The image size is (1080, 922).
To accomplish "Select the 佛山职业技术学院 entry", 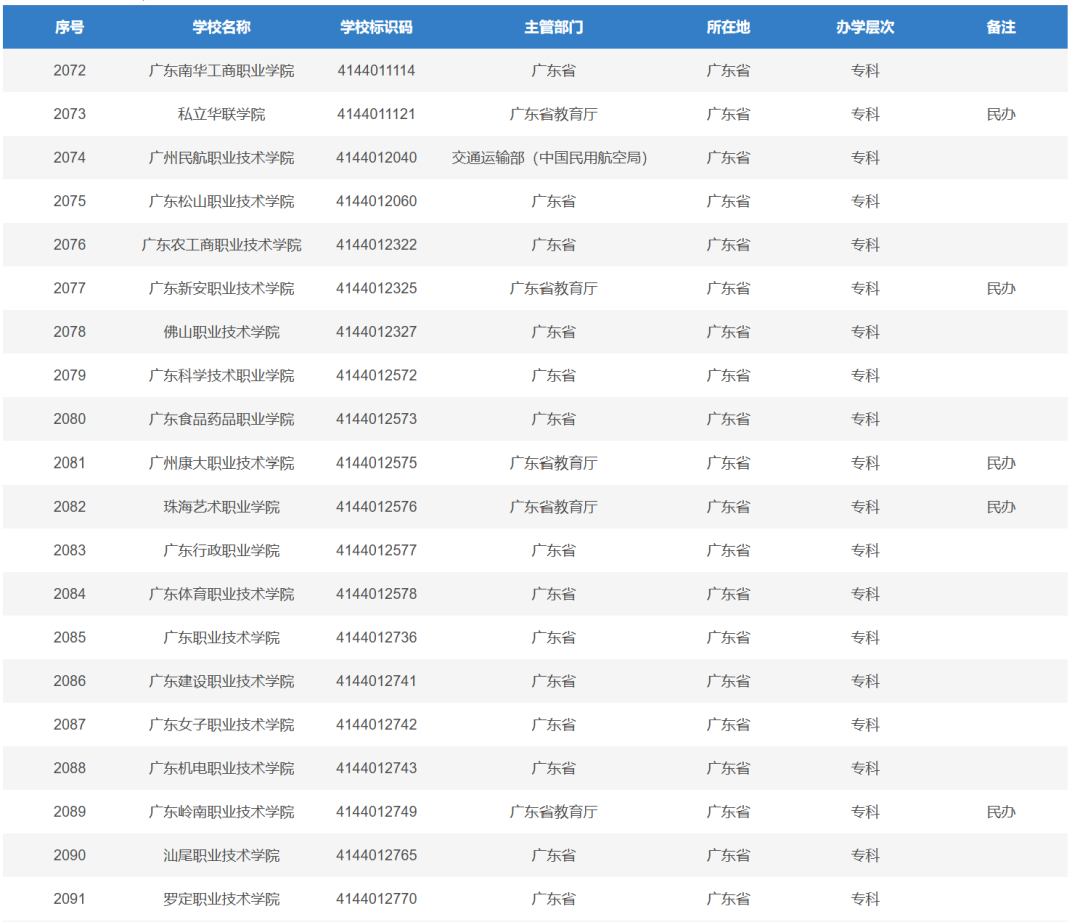I will click(x=221, y=332).
